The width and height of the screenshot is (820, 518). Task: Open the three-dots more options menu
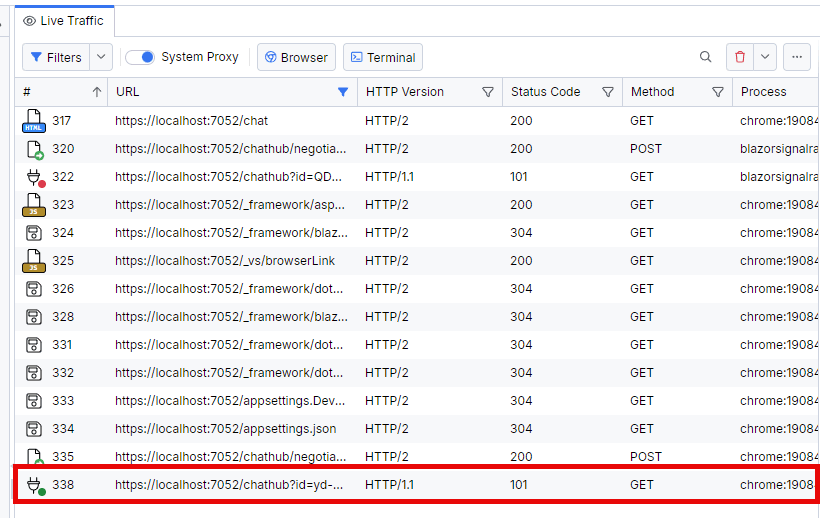click(x=797, y=57)
